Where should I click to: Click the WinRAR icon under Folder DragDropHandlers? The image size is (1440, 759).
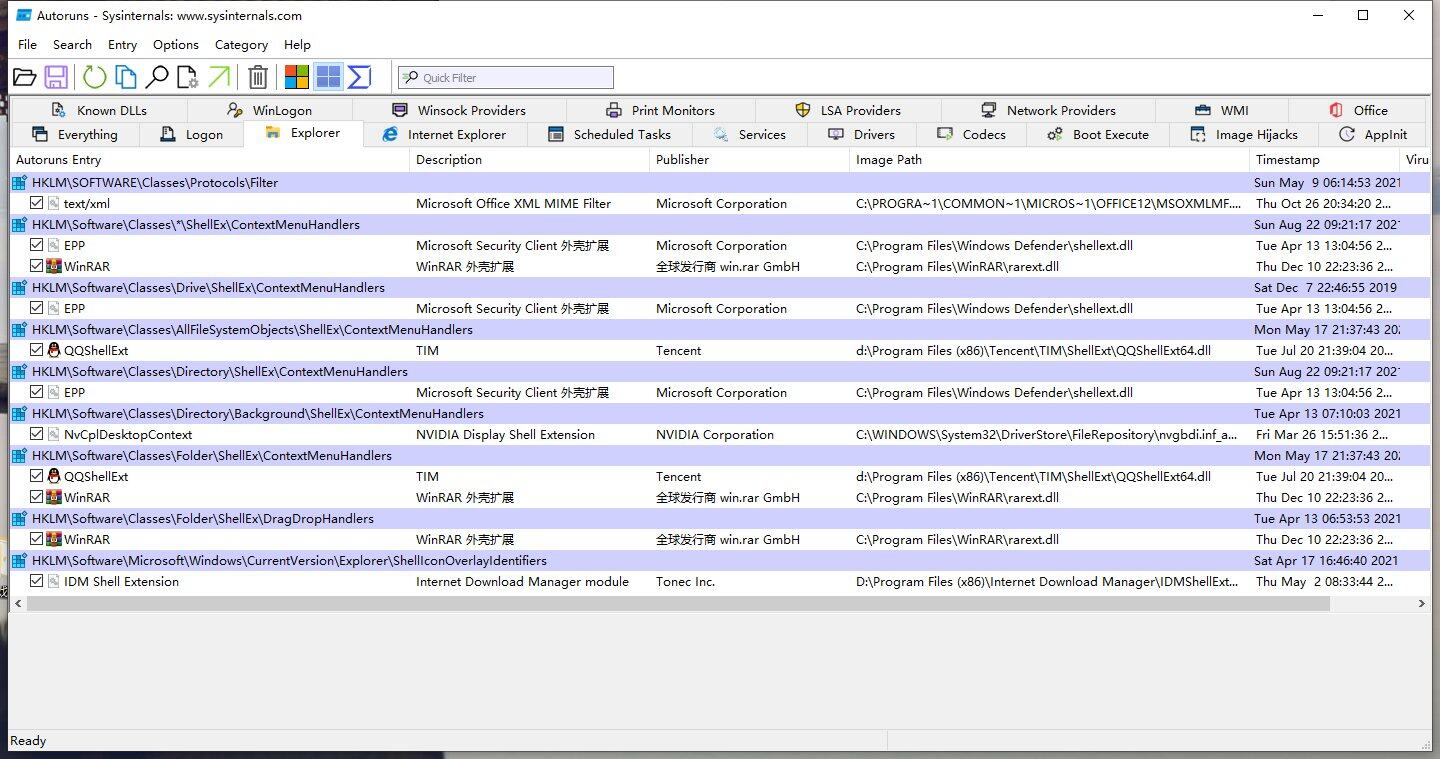(x=54, y=539)
